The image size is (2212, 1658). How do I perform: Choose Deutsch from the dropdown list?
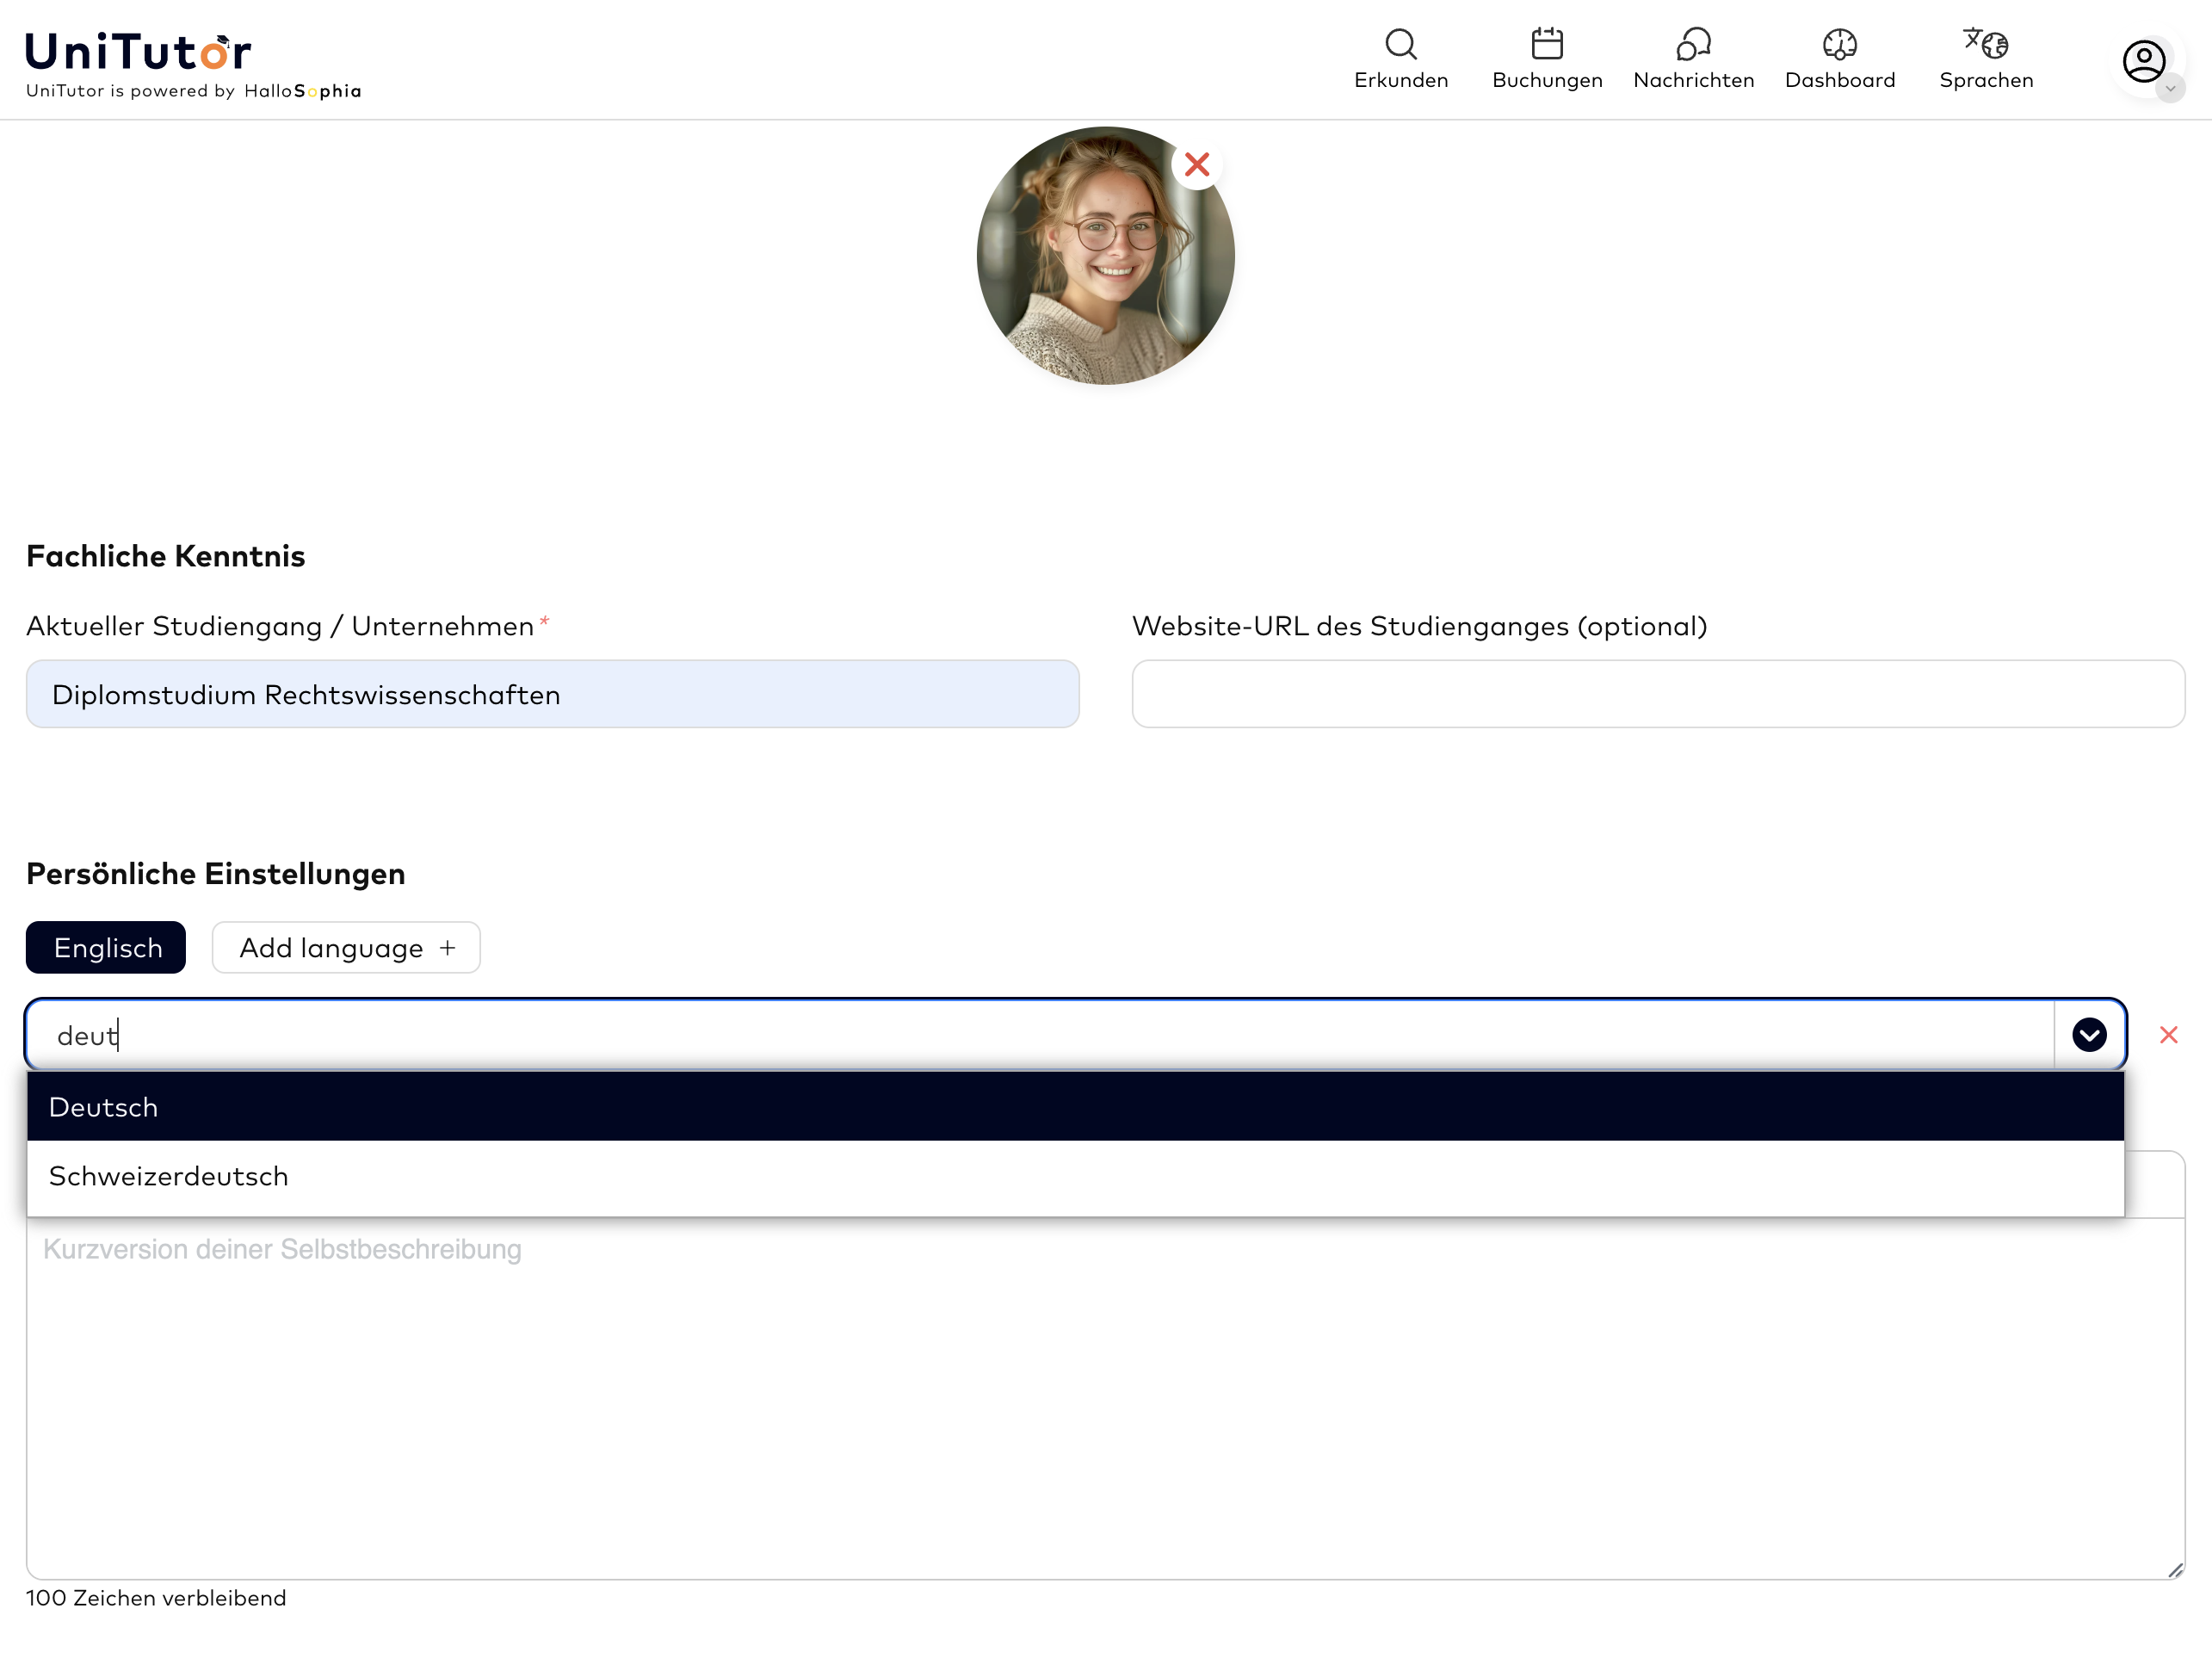click(x=1075, y=1107)
